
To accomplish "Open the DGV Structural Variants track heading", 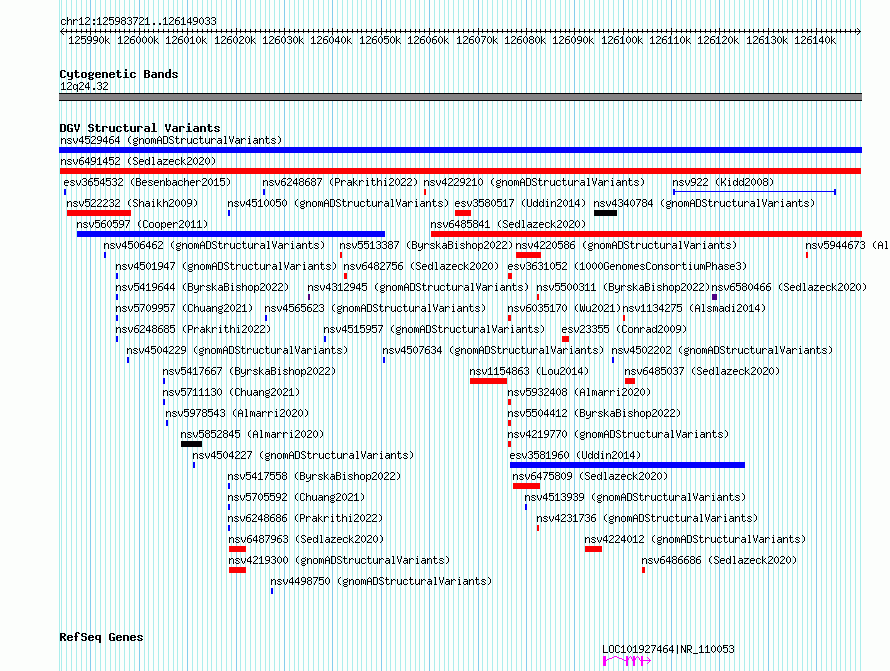I will point(140,128).
